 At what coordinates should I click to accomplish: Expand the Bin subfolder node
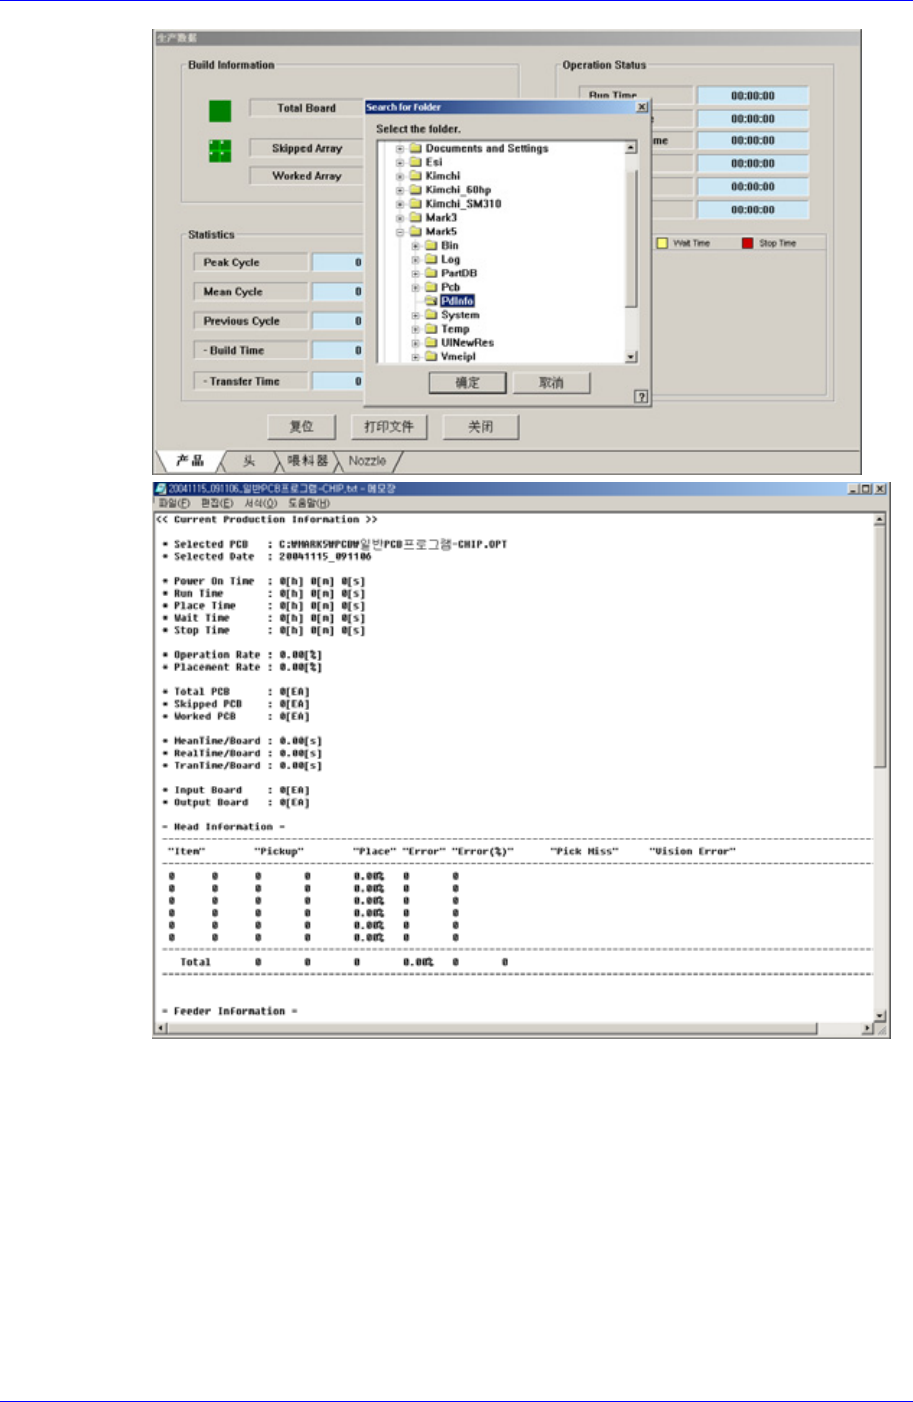[x=416, y=246]
